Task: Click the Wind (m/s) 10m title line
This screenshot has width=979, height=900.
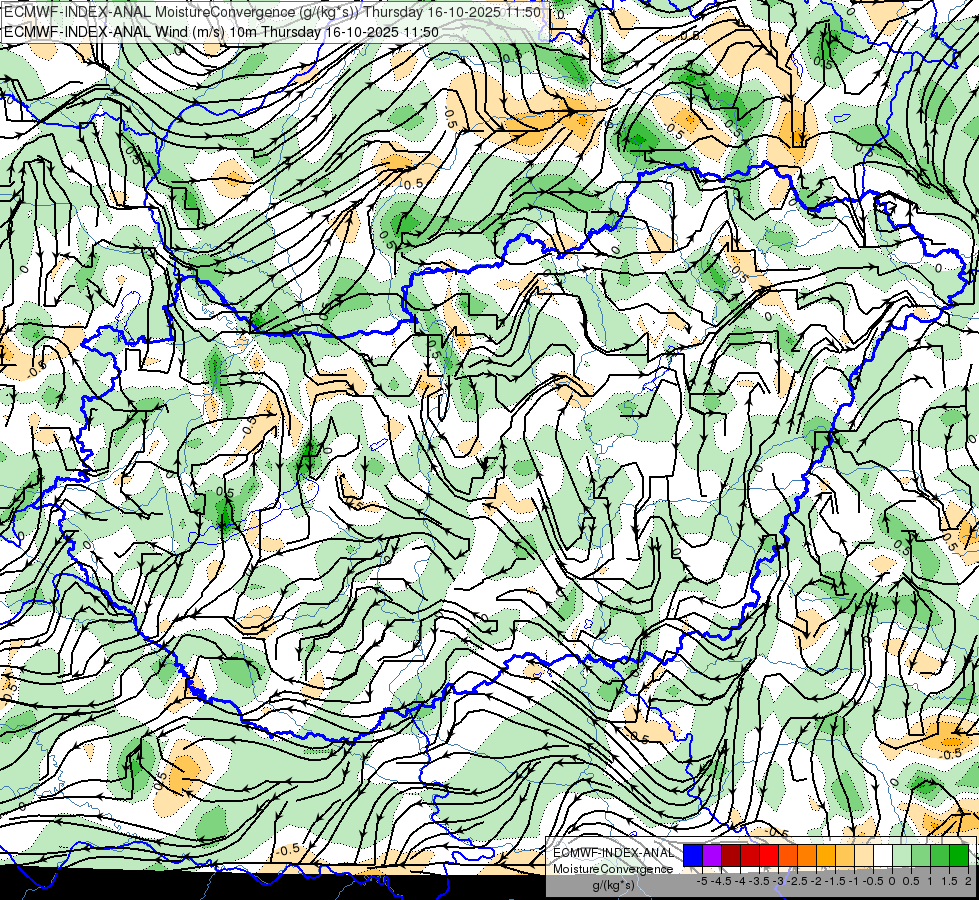Action: point(222,32)
